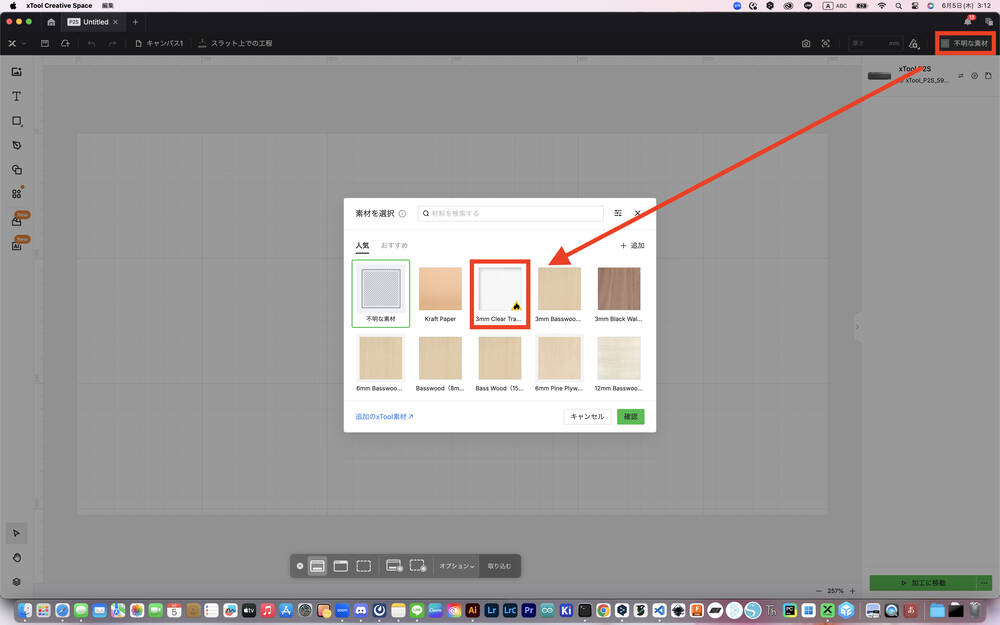Choose the Kraft Paper material

click(440, 293)
